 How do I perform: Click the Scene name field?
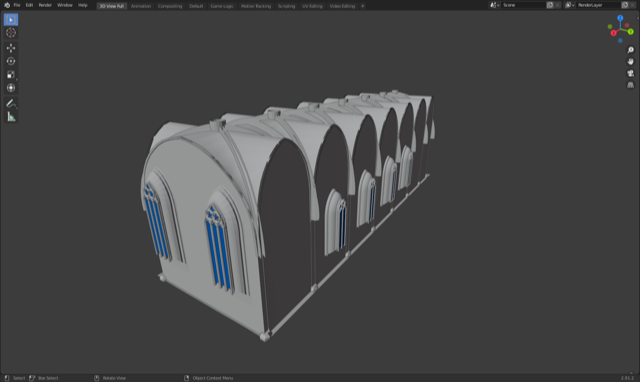pyautogui.click(x=523, y=5)
